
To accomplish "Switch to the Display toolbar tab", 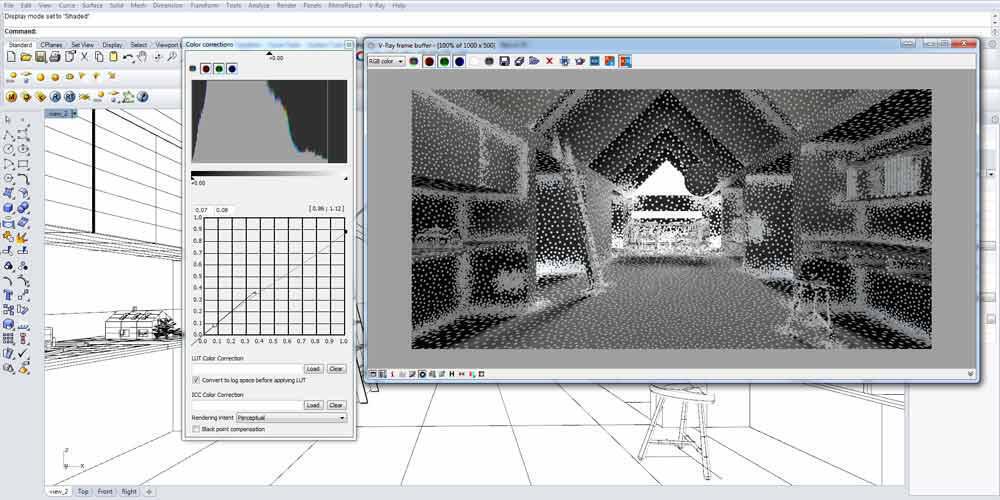I will tap(112, 45).
